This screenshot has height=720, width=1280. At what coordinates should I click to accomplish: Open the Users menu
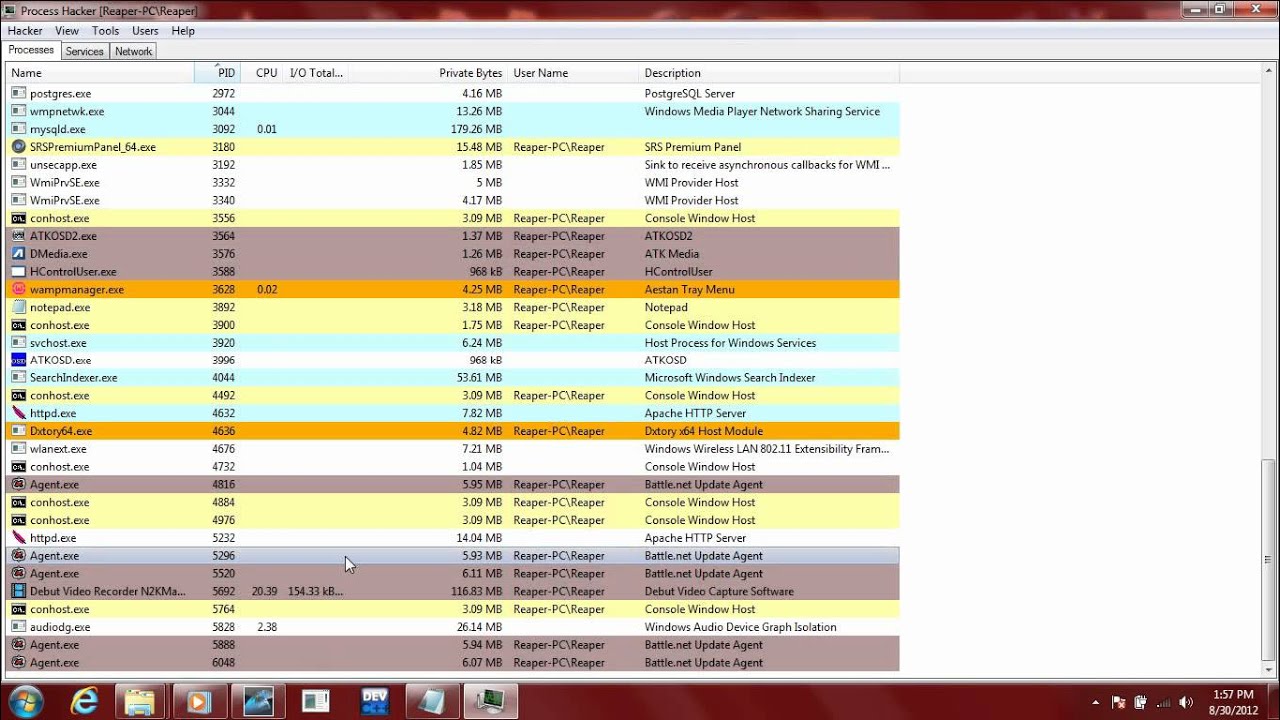145,31
